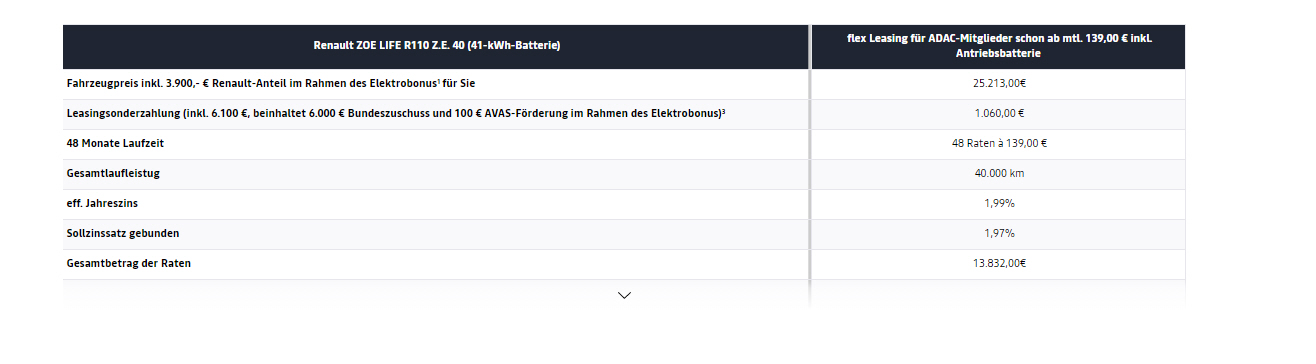Click the 25.213,00€ vehicle price value
This screenshot has width=1316, height=364.
pos(999,83)
